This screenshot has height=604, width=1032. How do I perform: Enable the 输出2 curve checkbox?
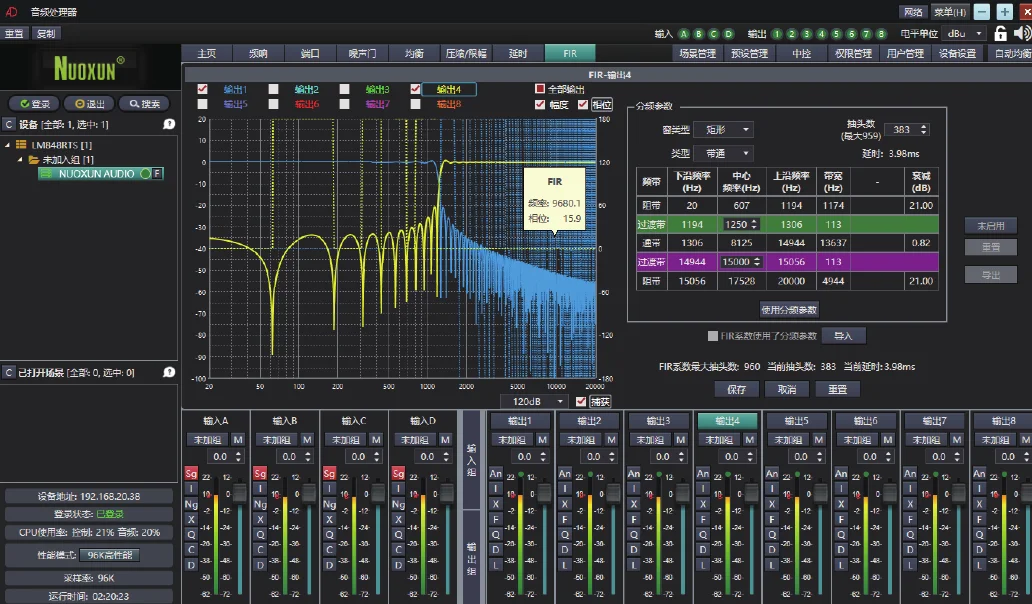click(x=274, y=89)
